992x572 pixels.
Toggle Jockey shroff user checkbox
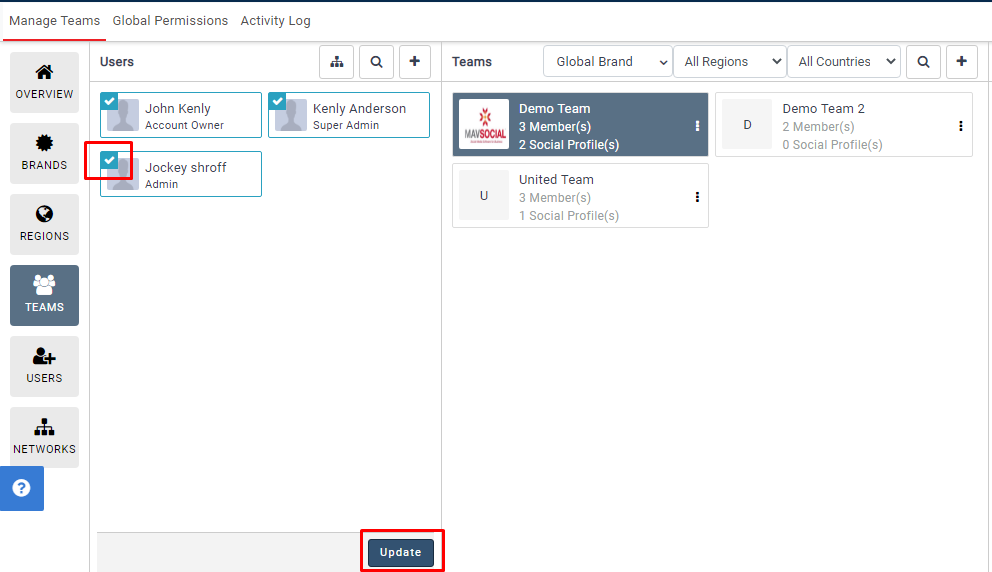click(x=109, y=160)
